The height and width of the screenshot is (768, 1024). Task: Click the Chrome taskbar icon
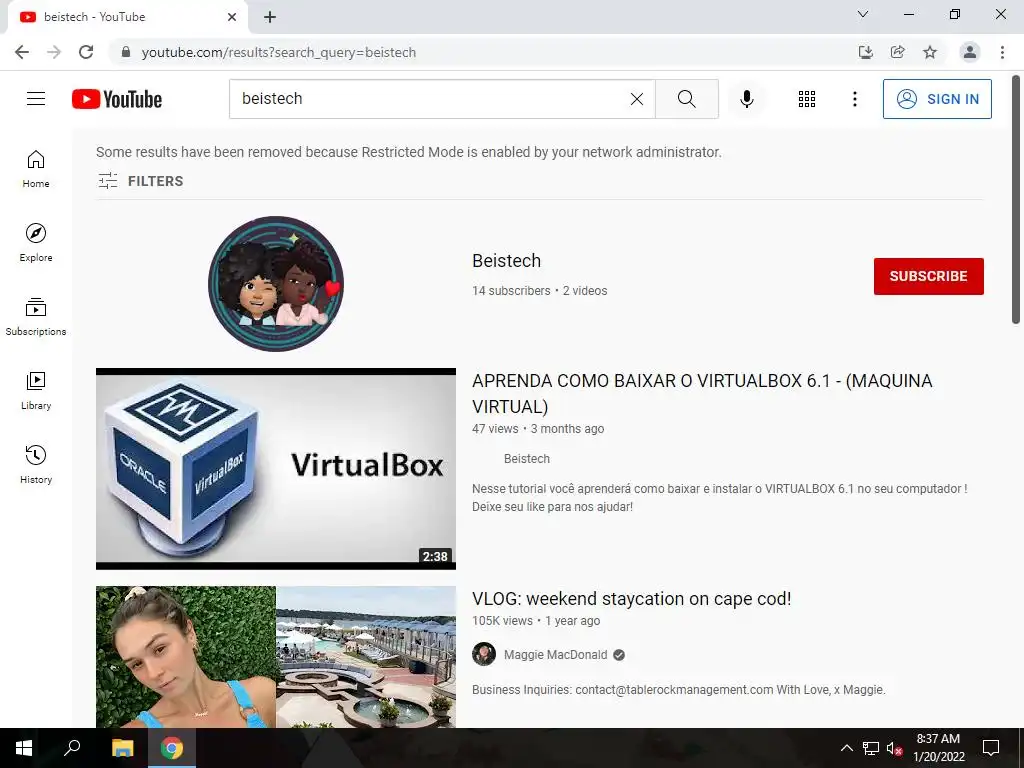click(172, 748)
